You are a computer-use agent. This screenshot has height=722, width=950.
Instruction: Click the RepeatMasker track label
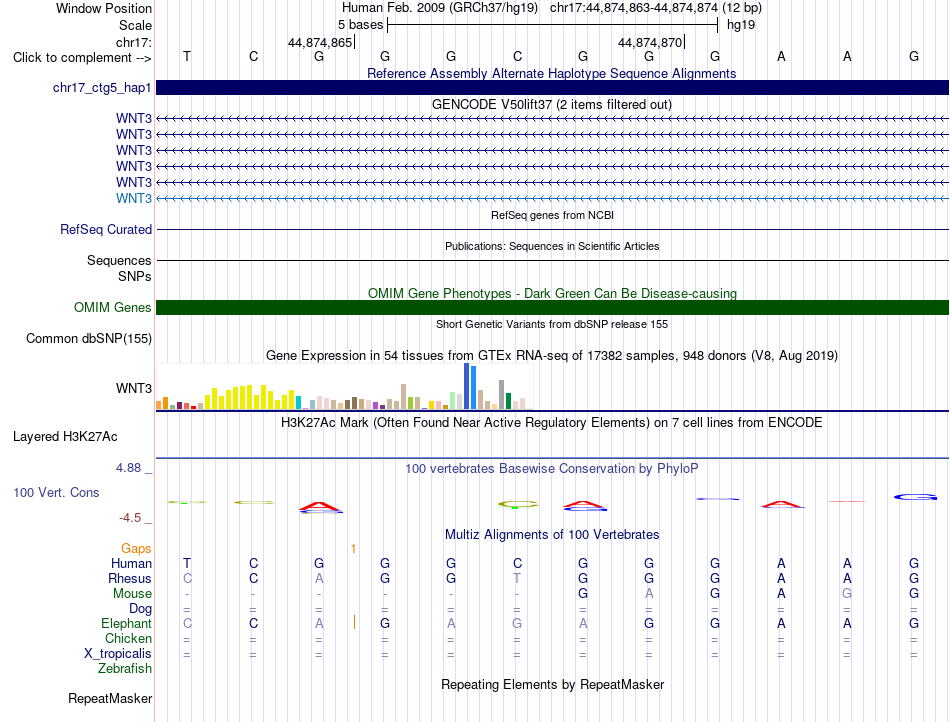[x=110, y=698]
